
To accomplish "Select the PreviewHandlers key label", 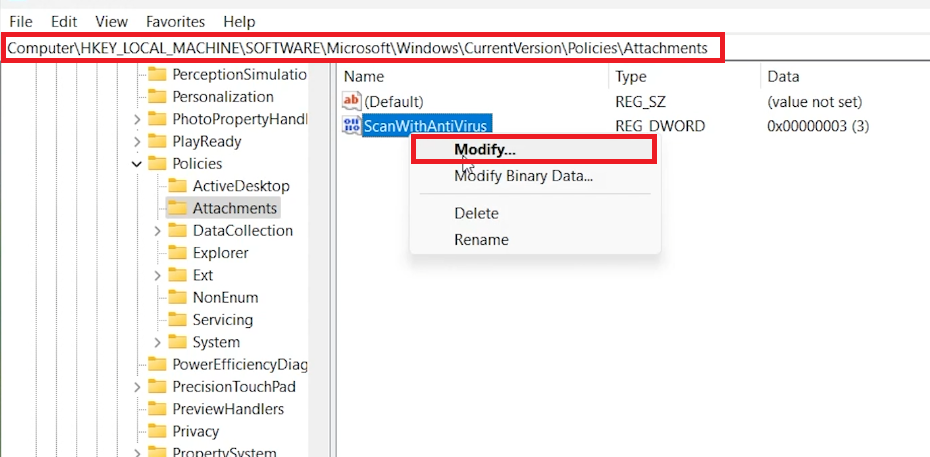I will click(228, 409).
